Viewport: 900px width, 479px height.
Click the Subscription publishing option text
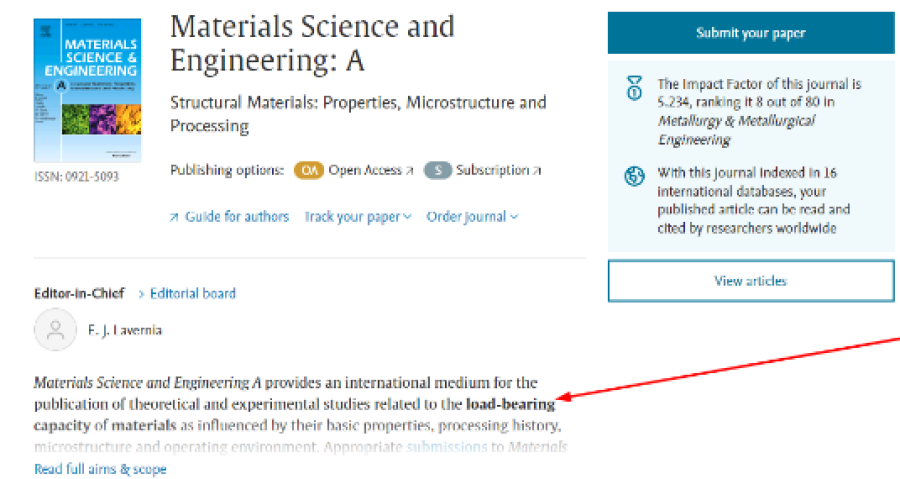tap(492, 170)
